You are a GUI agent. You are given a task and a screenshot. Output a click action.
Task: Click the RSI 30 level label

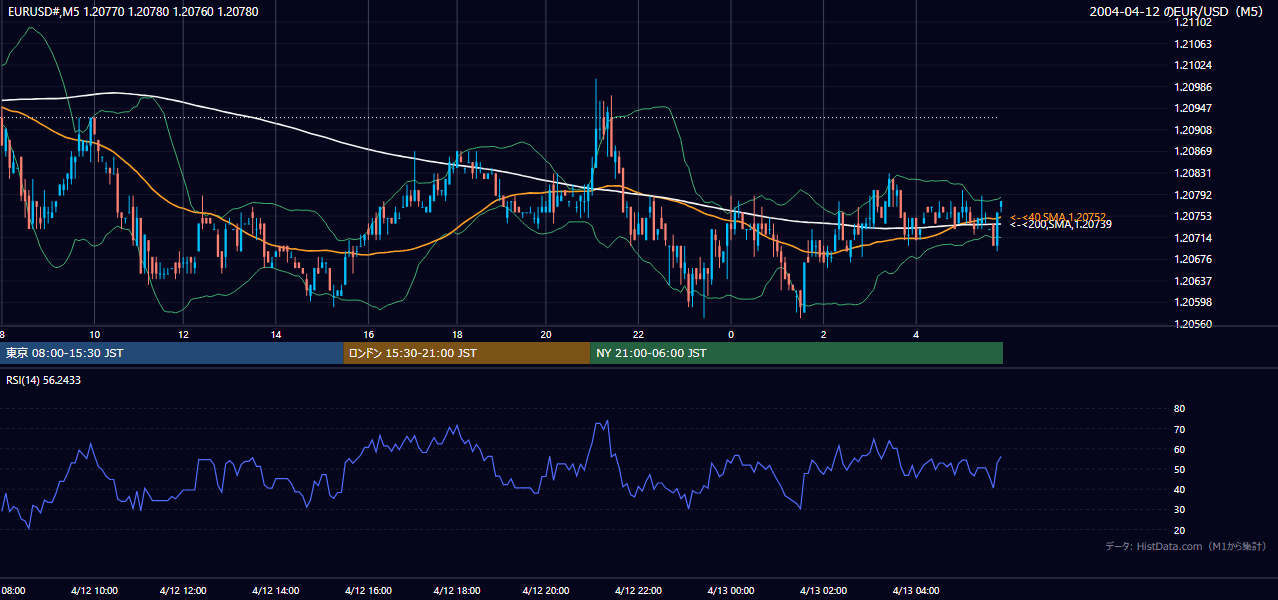(x=1179, y=510)
